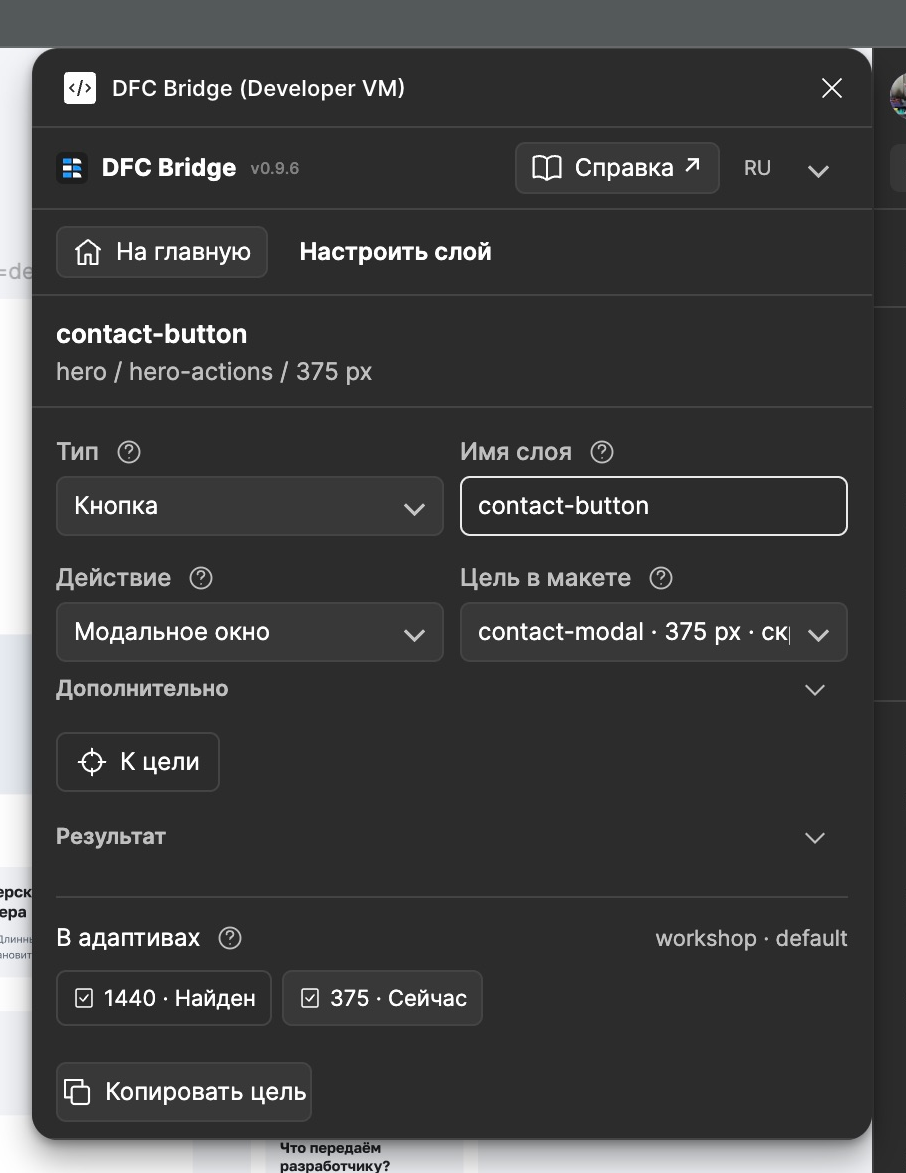Click the Копировать цель button

184,1092
